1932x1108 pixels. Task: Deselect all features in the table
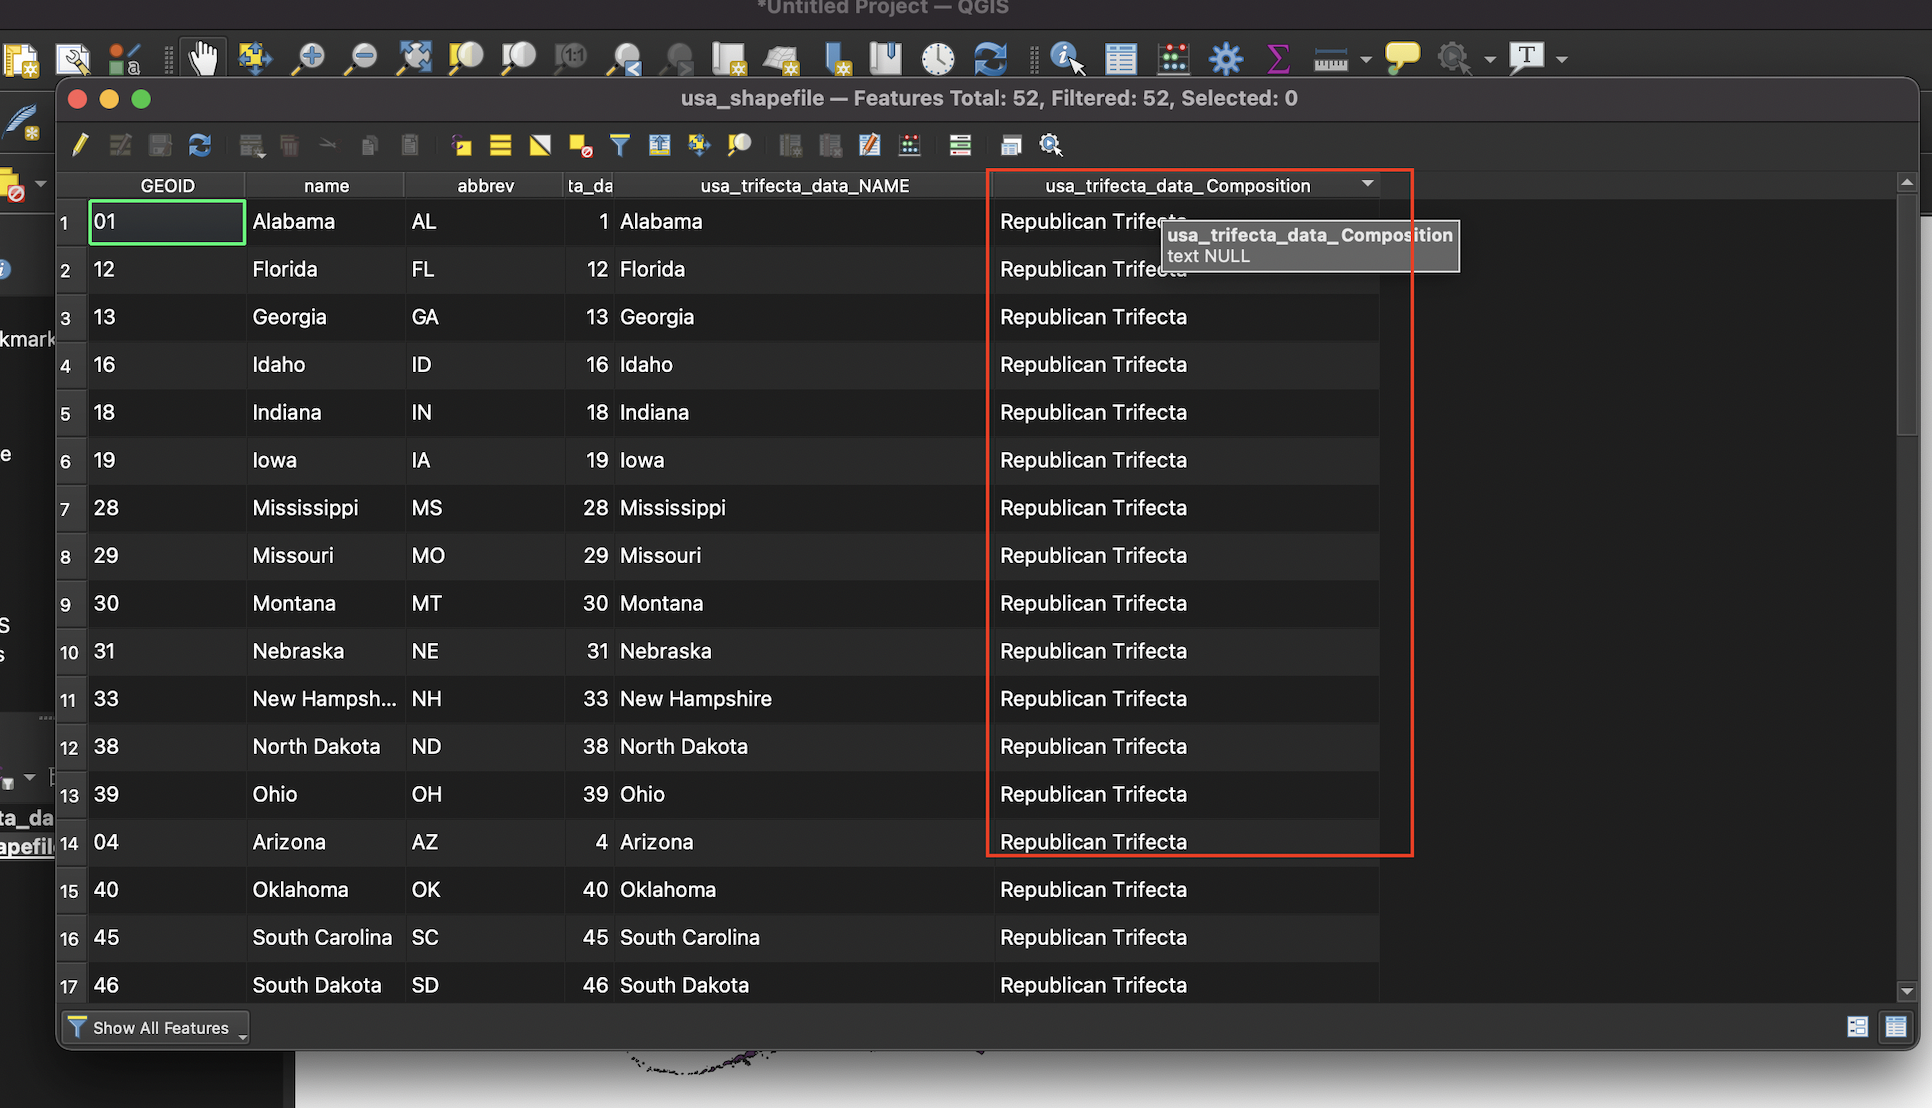click(x=580, y=145)
